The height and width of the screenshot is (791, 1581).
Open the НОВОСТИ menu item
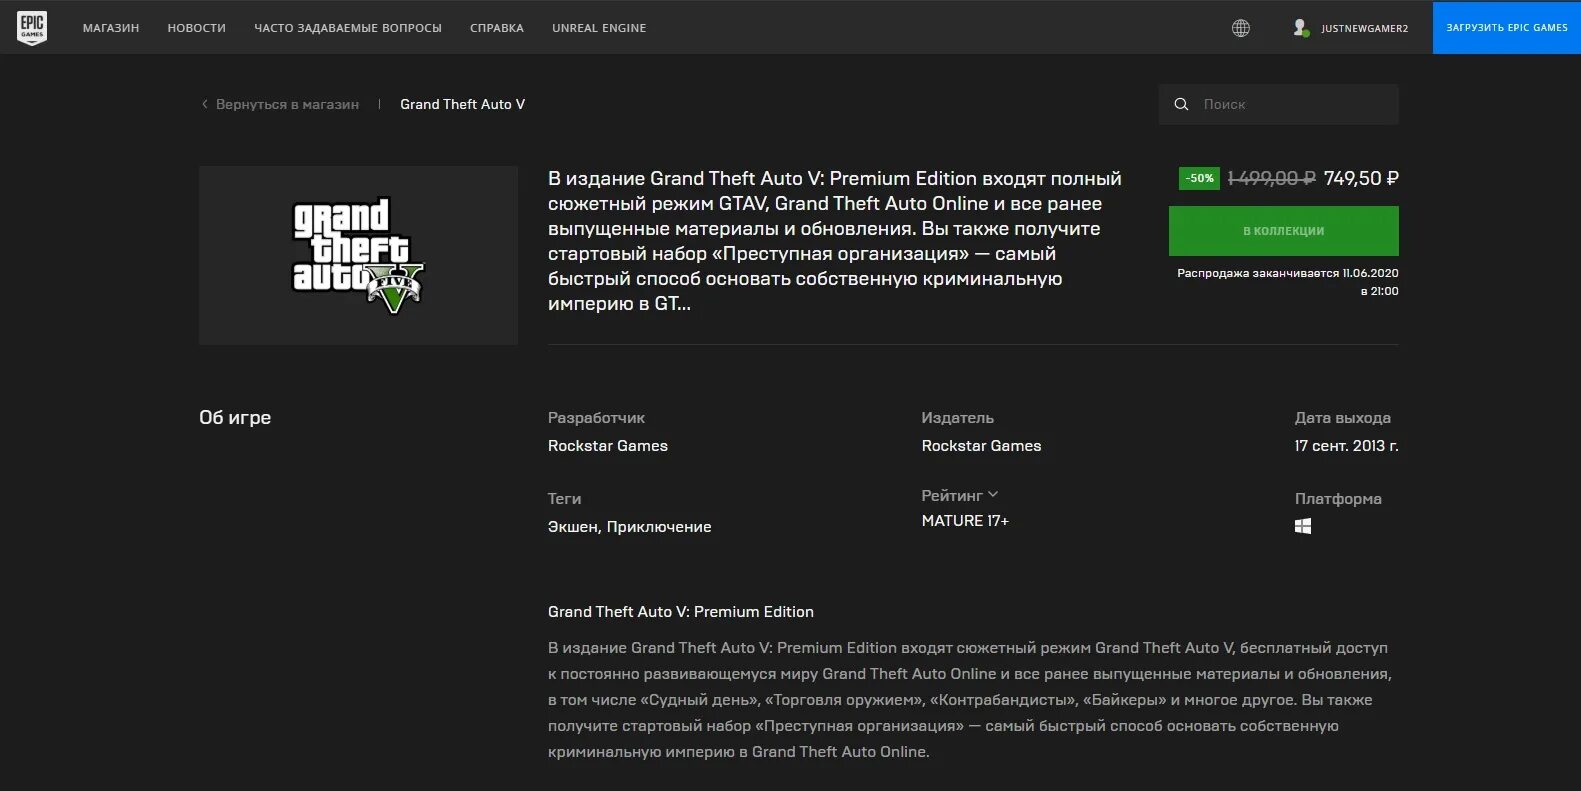click(x=197, y=28)
